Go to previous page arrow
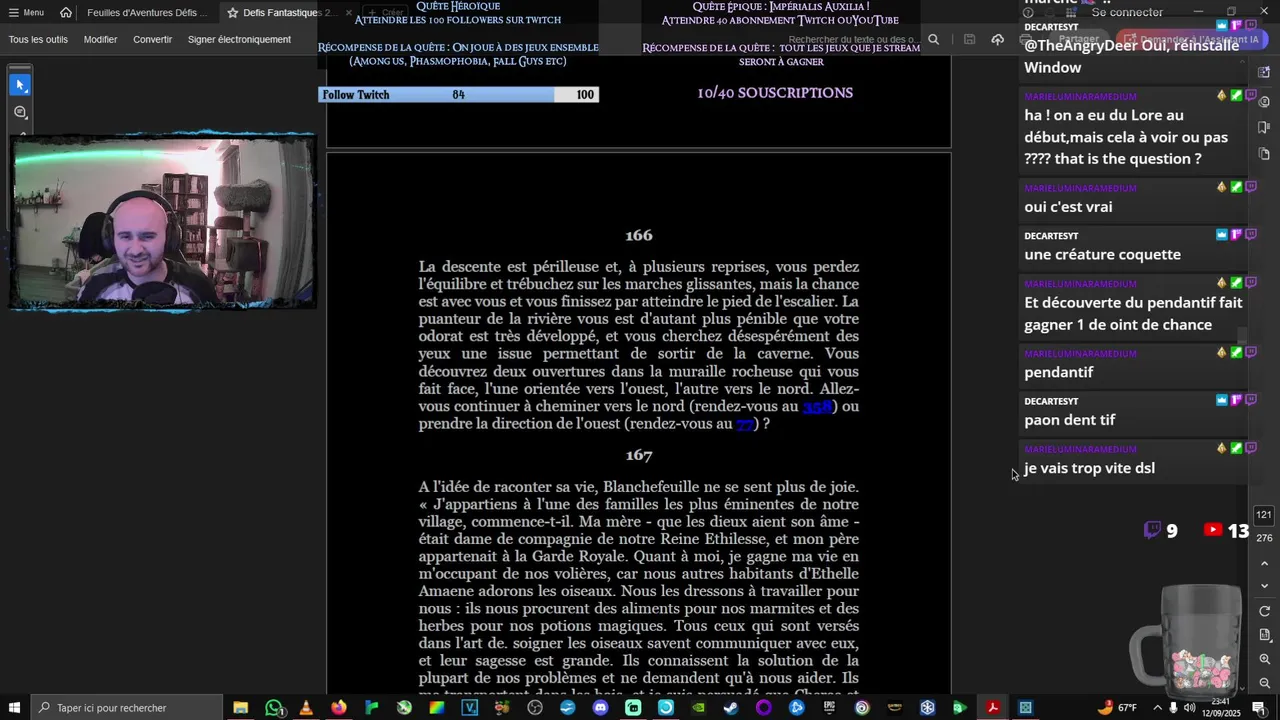1280x720 pixels. [1264, 564]
